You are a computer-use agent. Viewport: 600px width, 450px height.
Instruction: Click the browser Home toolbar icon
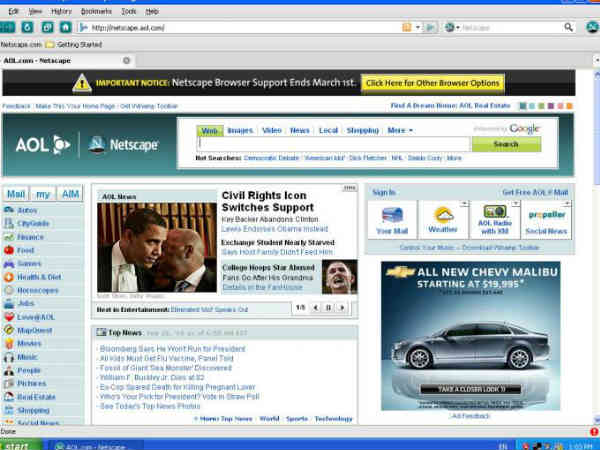(65, 27)
